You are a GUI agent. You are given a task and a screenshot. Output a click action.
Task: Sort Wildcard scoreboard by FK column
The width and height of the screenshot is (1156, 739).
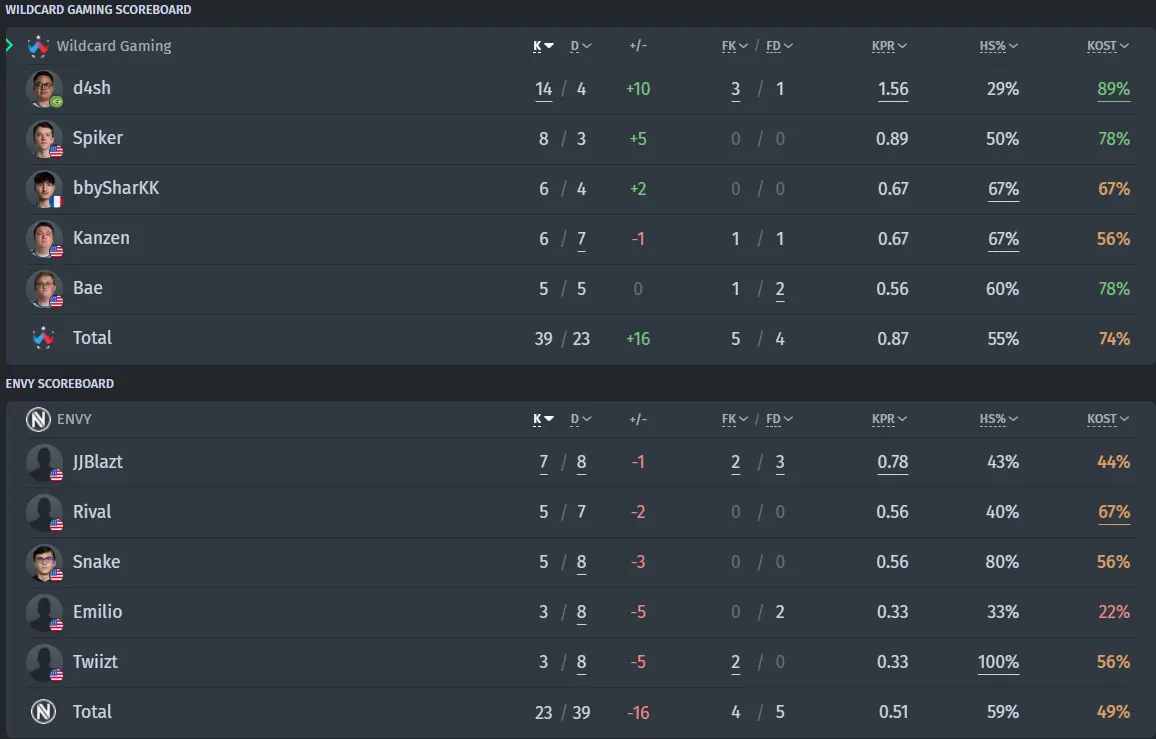(735, 46)
